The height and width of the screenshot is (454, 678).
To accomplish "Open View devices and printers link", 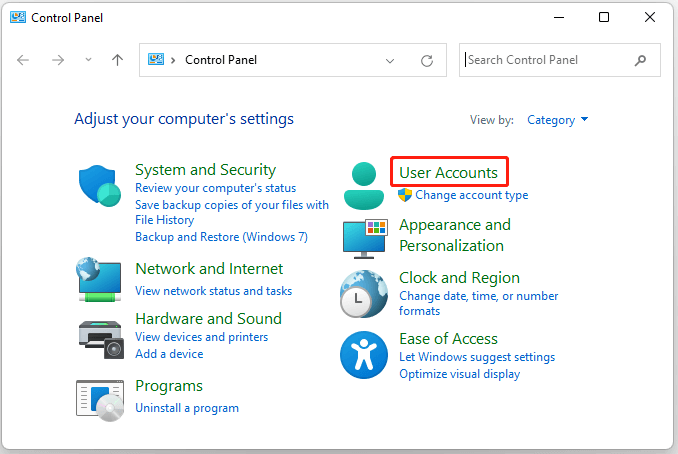I will pos(201,338).
